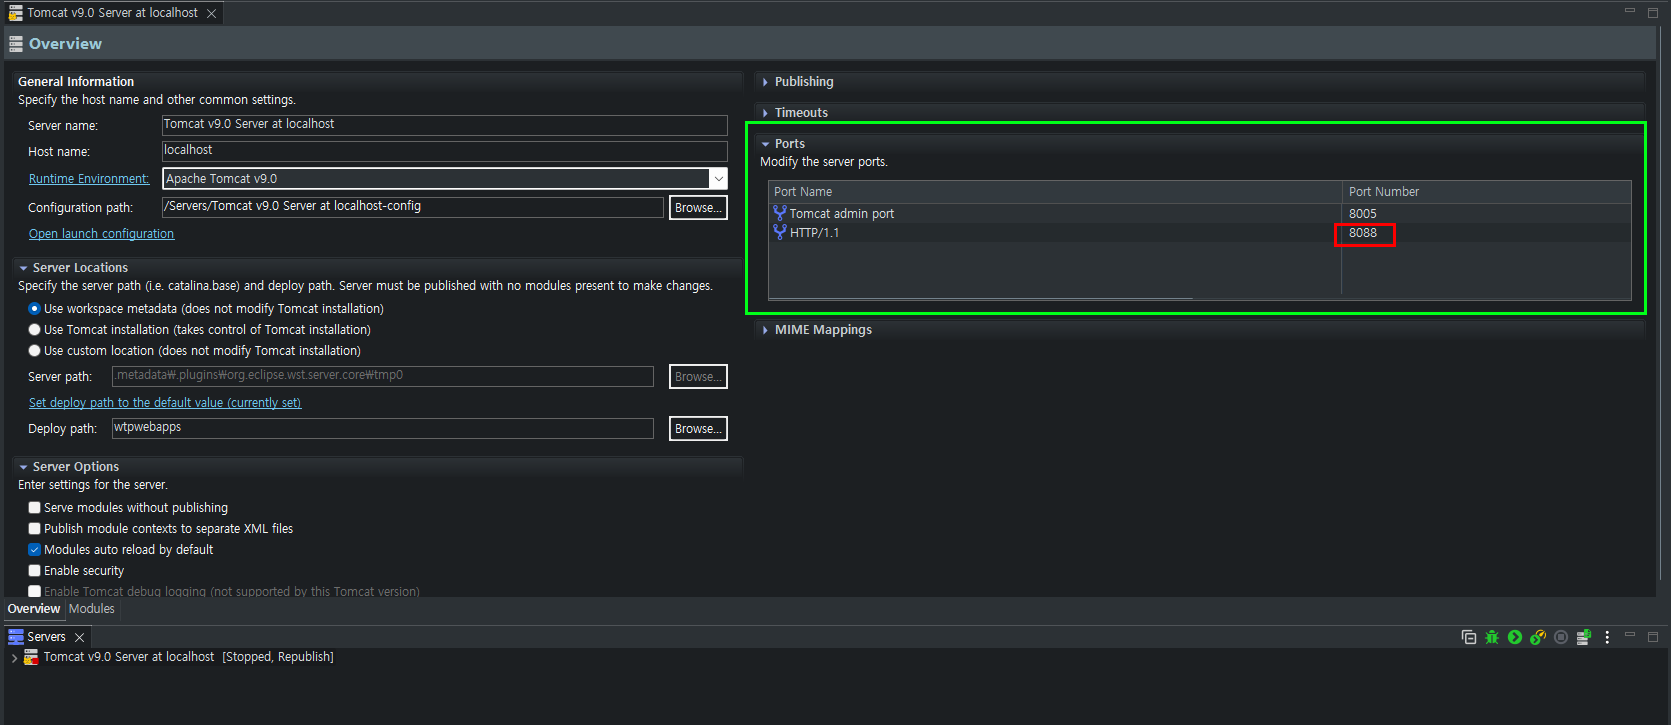Click the Host name input field
The height and width of the screenshot is (725, 1671).
pos(445,151)
